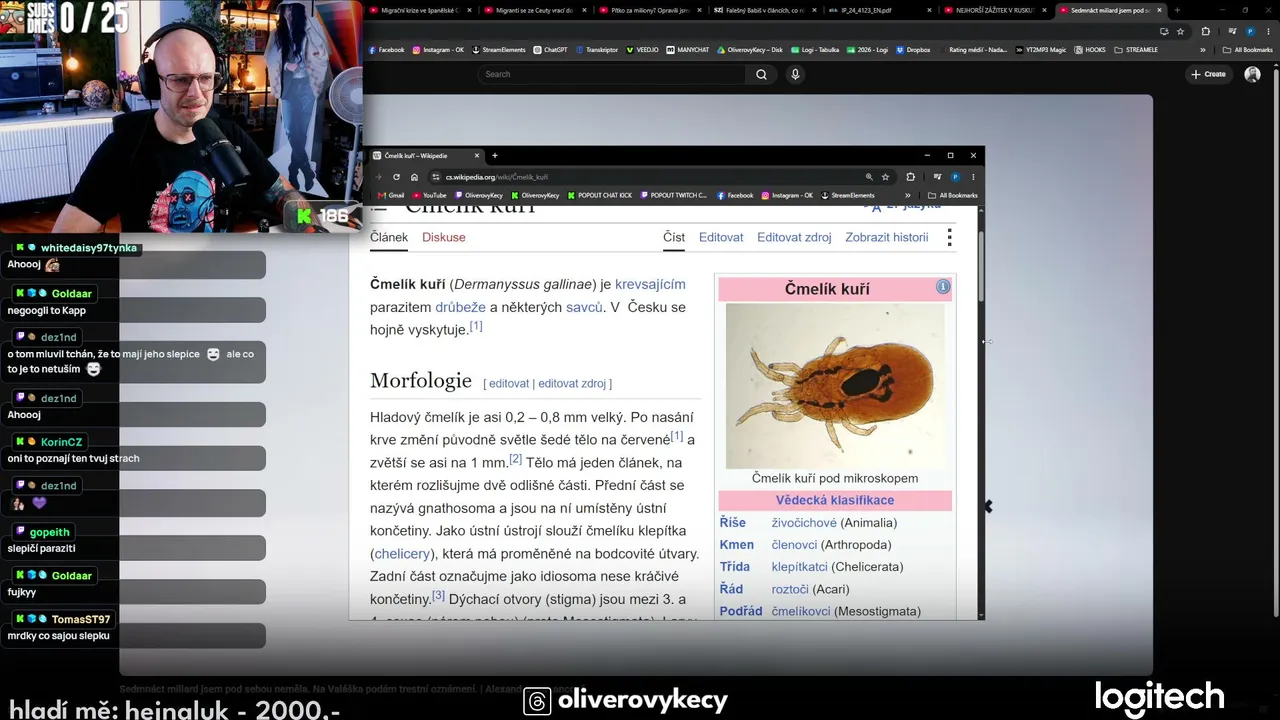Follow the členovci link in infobox
The width and height of the screenshot is (1280, 720).
click(794, 545)
